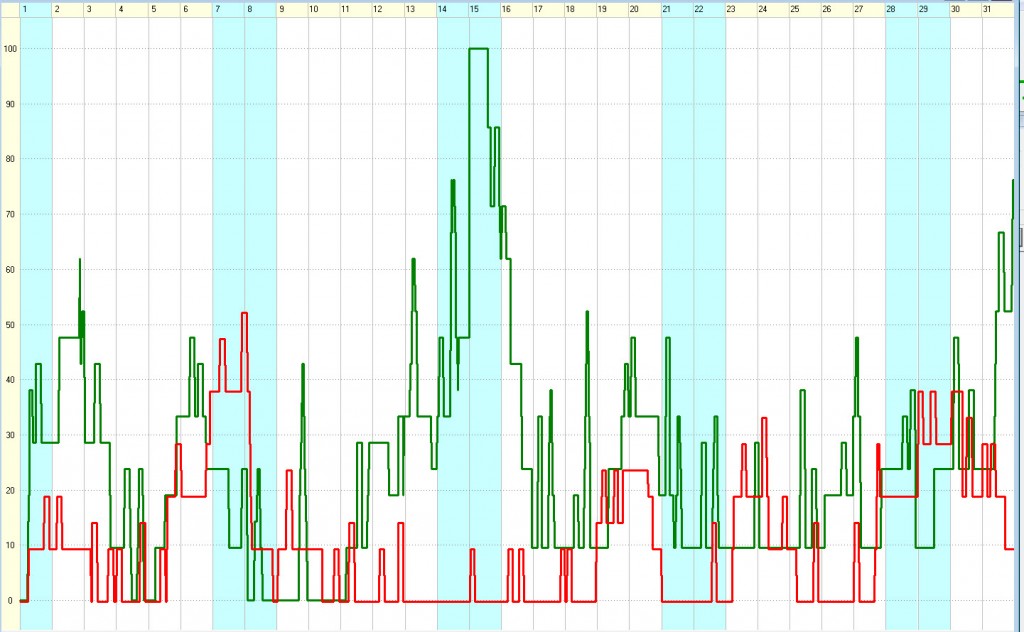Screen dimensions: 1024x632
Task: Select the day 31 header cell
Action: point(998,9)
